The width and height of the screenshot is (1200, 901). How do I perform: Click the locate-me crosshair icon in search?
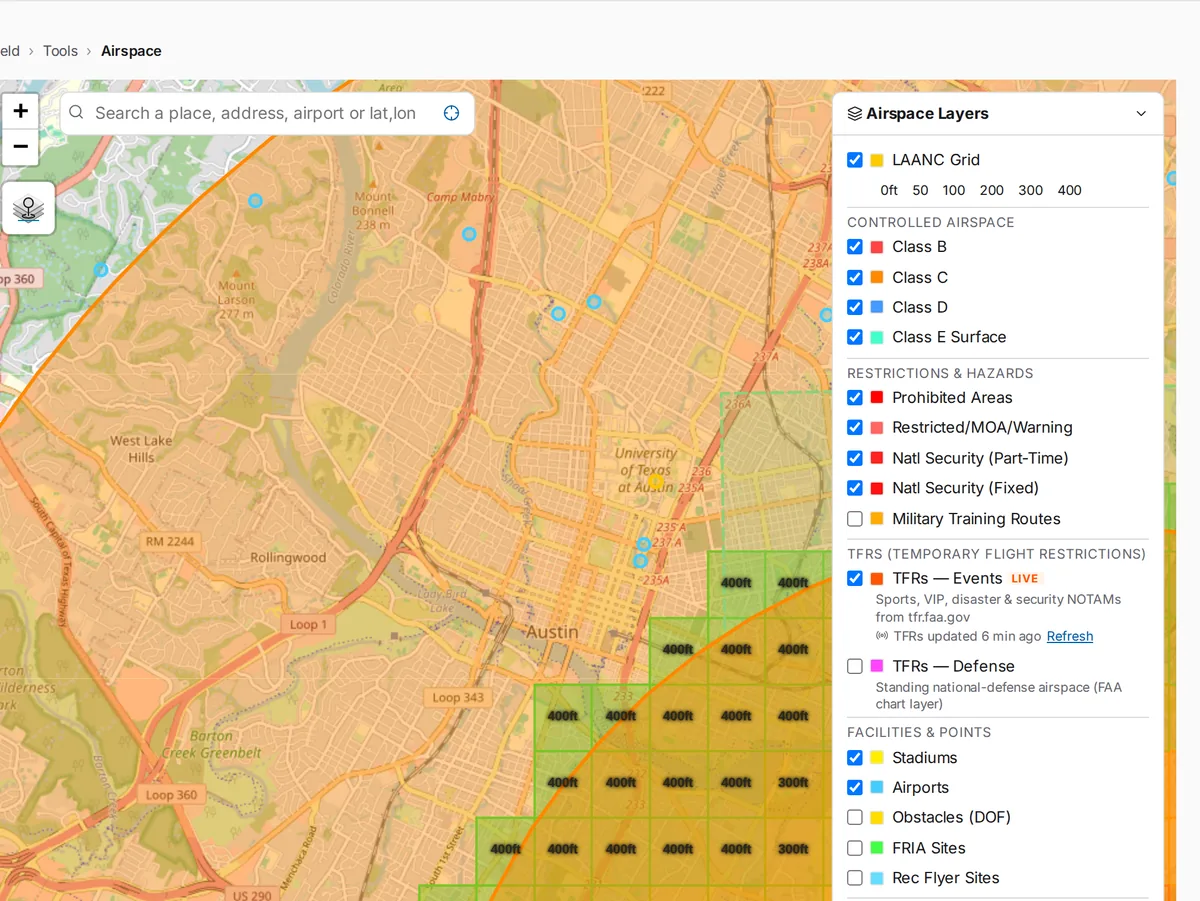coord(451,113)
